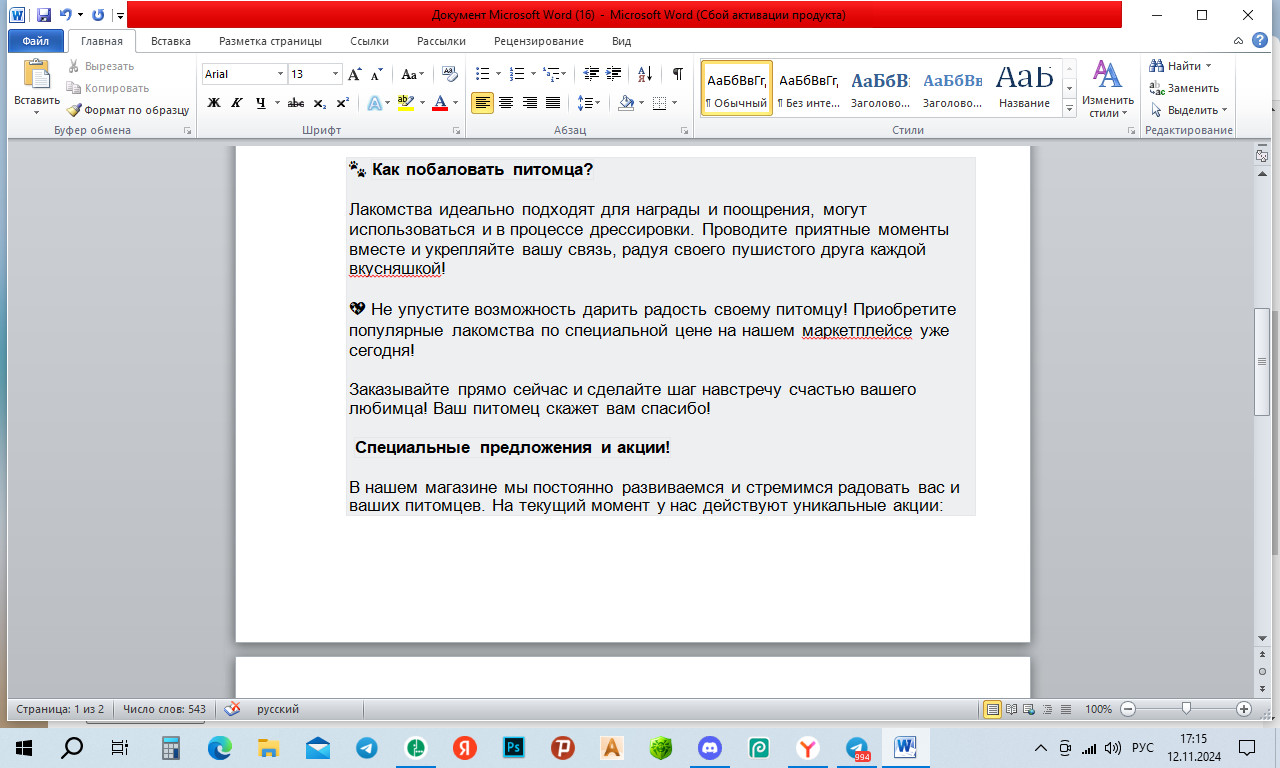Viewport: 1280px width, 768px height.
Task: Open Word Help with the question mark
Action: point(1258,41)
